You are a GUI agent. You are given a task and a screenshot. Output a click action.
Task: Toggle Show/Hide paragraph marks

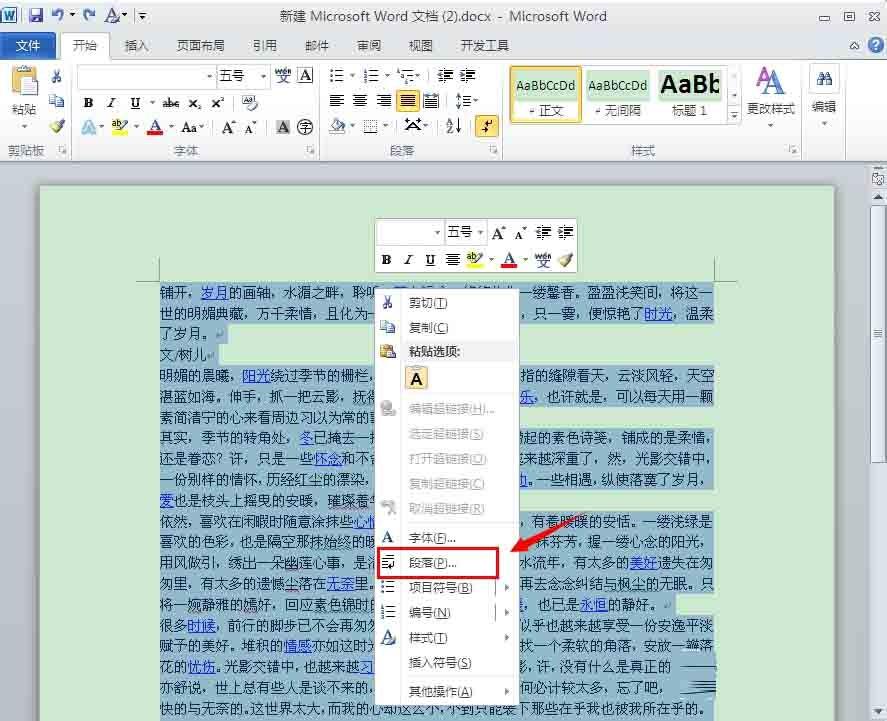pos(486,125)
